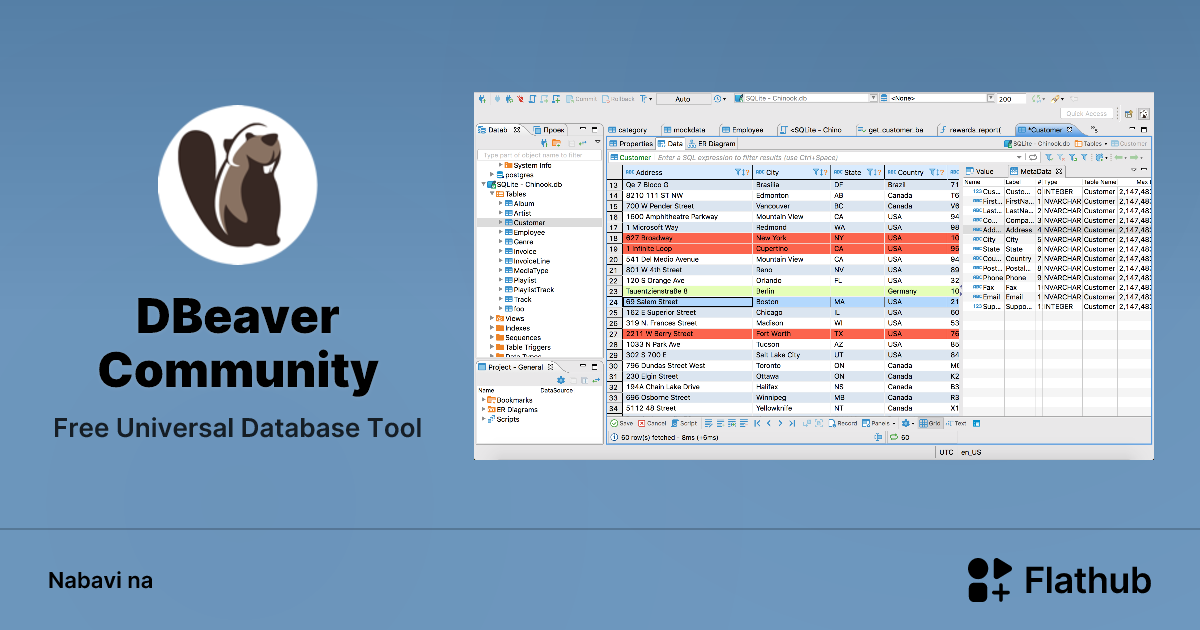Navigate to next page of results
This screenshot has height=630, width=1200.
[780, 423]
